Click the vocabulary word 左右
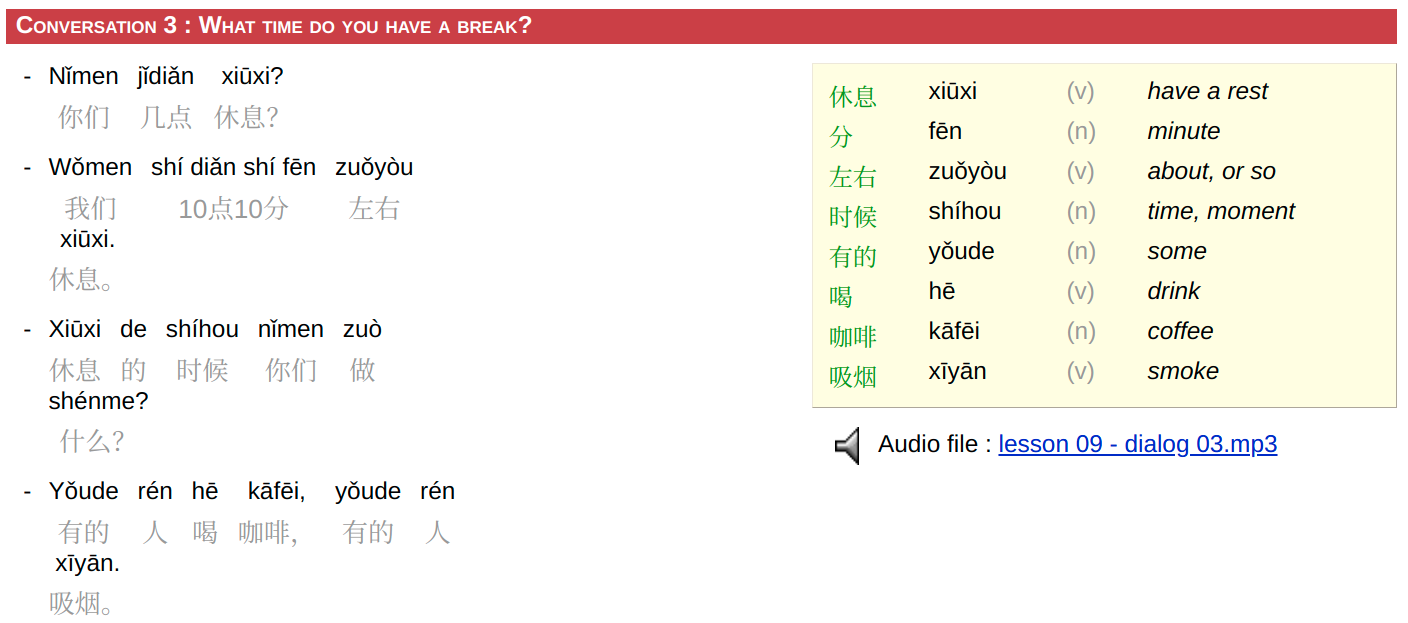1408x623 pixels. [x=853, y=177]
